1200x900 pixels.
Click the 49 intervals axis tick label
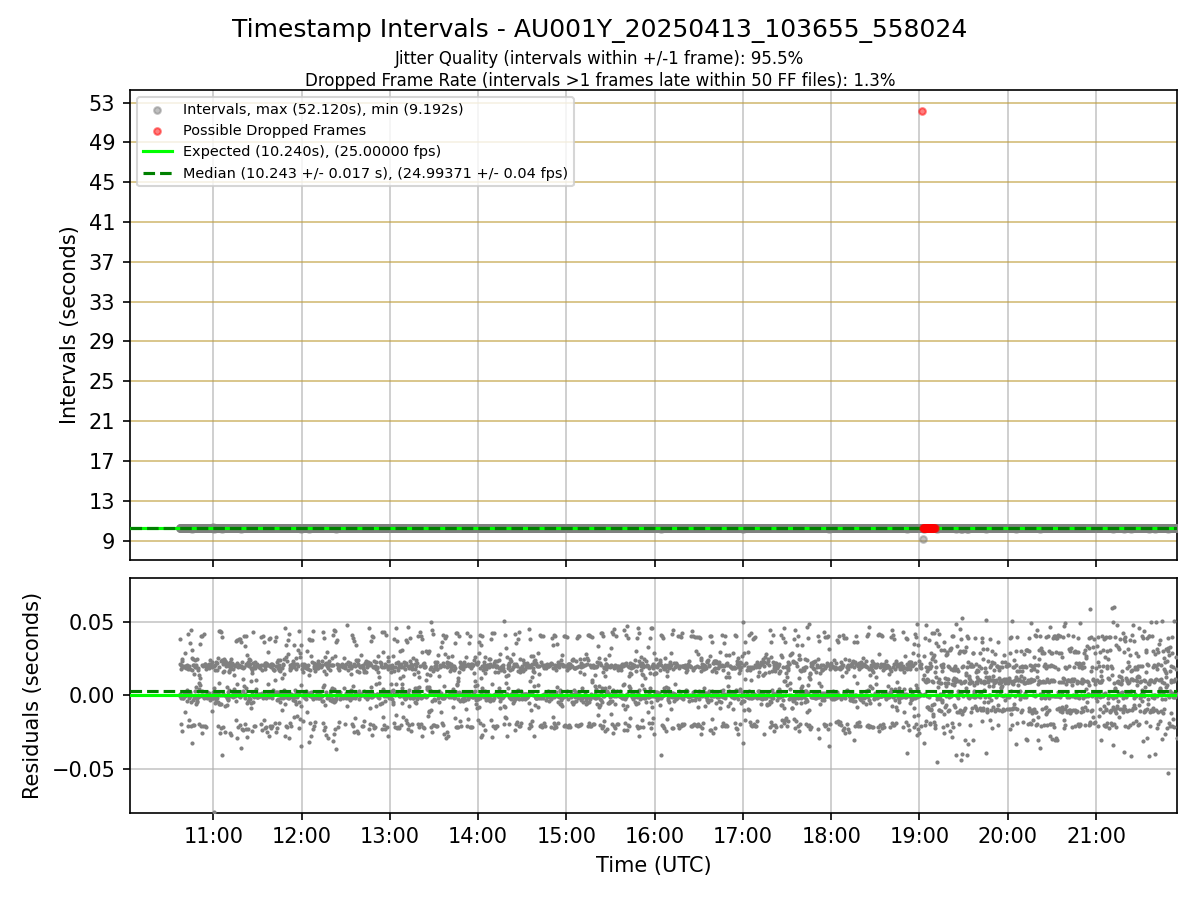coord(104,143)
